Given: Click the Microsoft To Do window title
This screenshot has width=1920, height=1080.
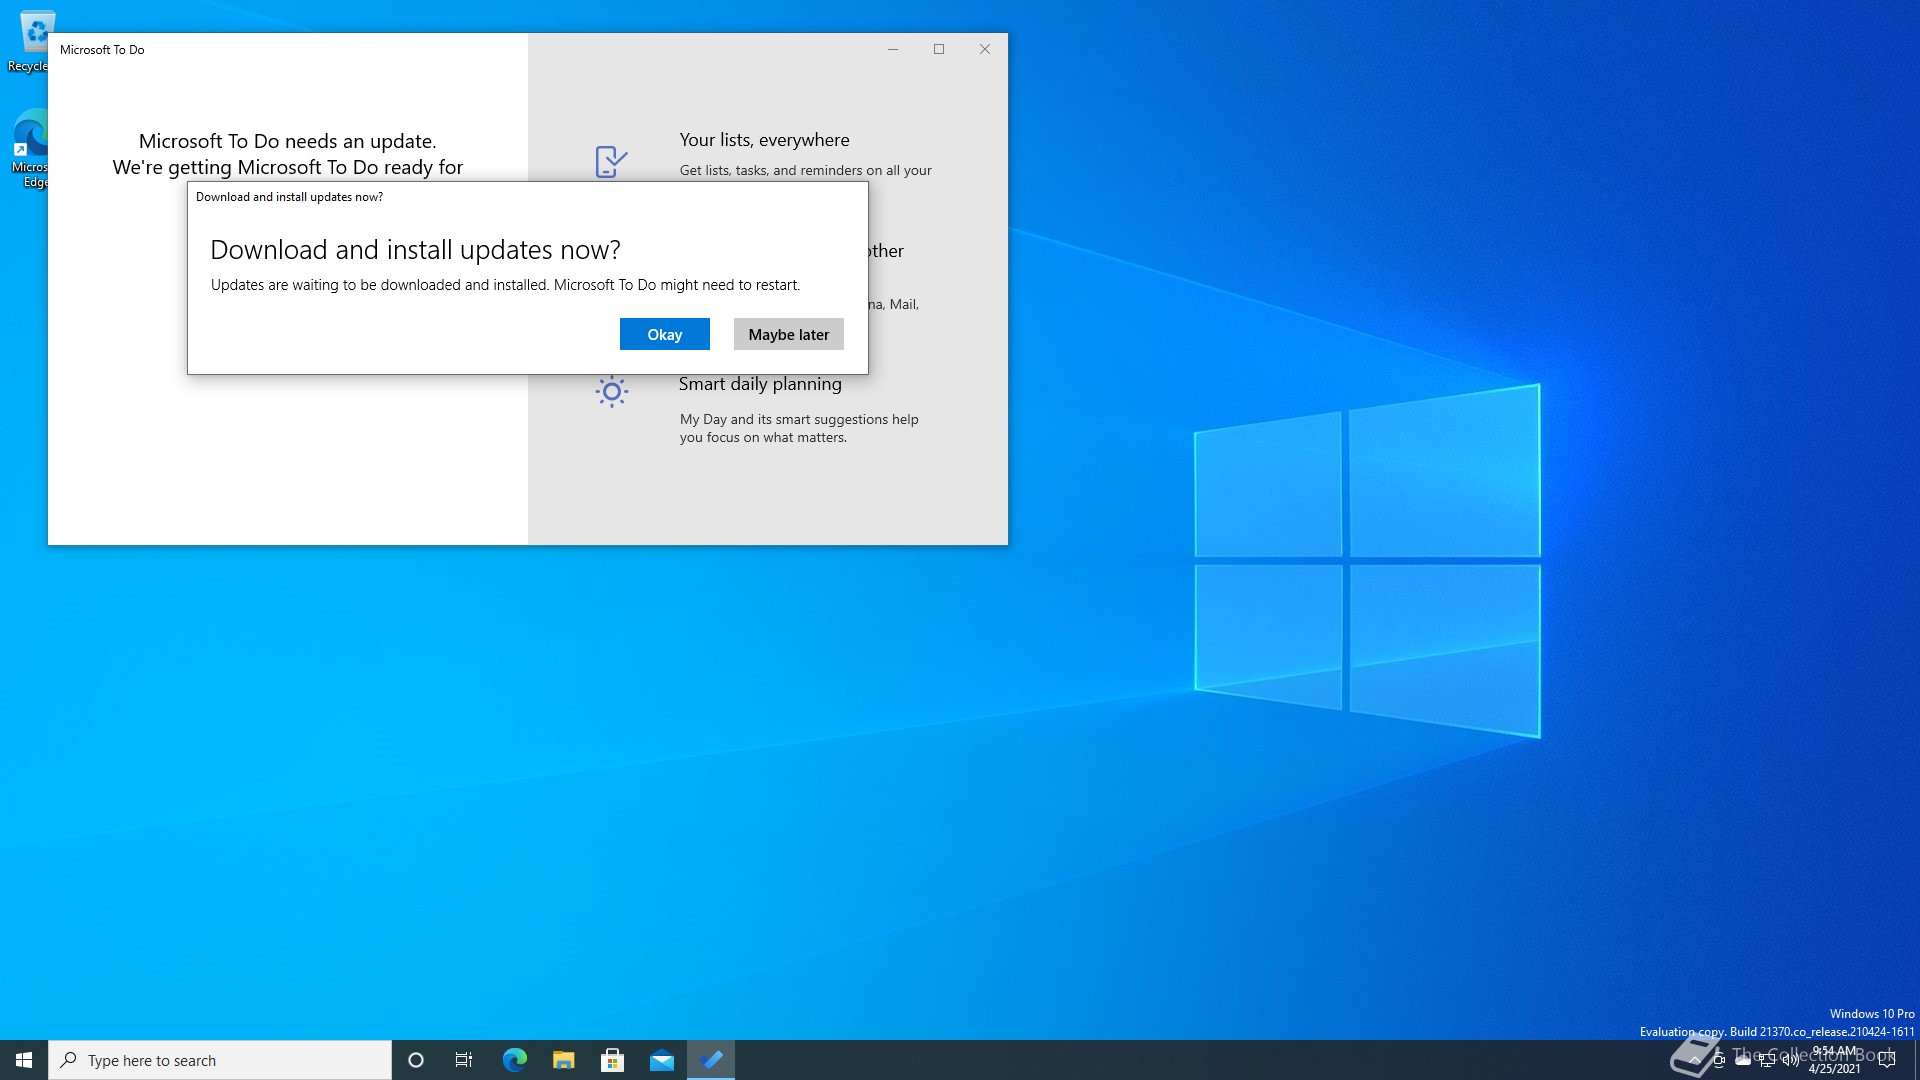Looking at the screenshot, I should 102,49.
